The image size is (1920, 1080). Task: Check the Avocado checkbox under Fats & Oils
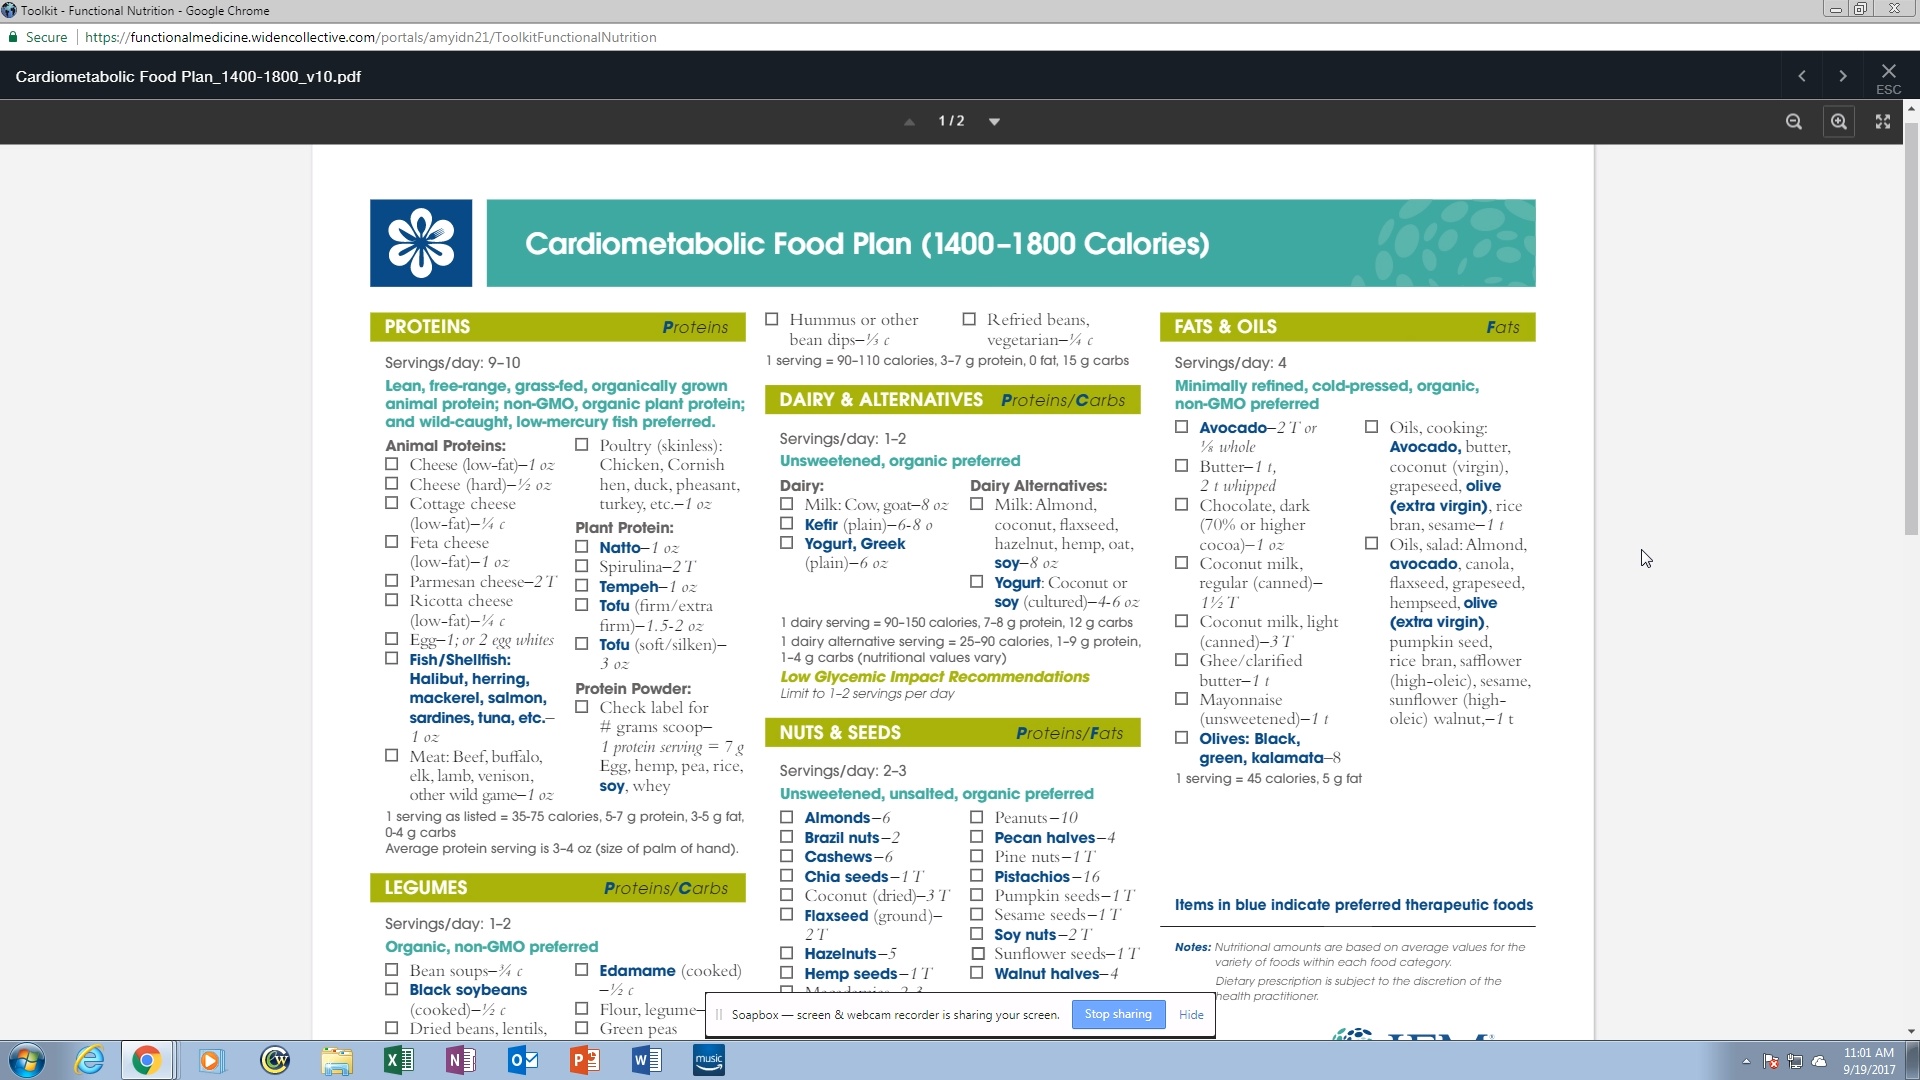pos(1181,427)
